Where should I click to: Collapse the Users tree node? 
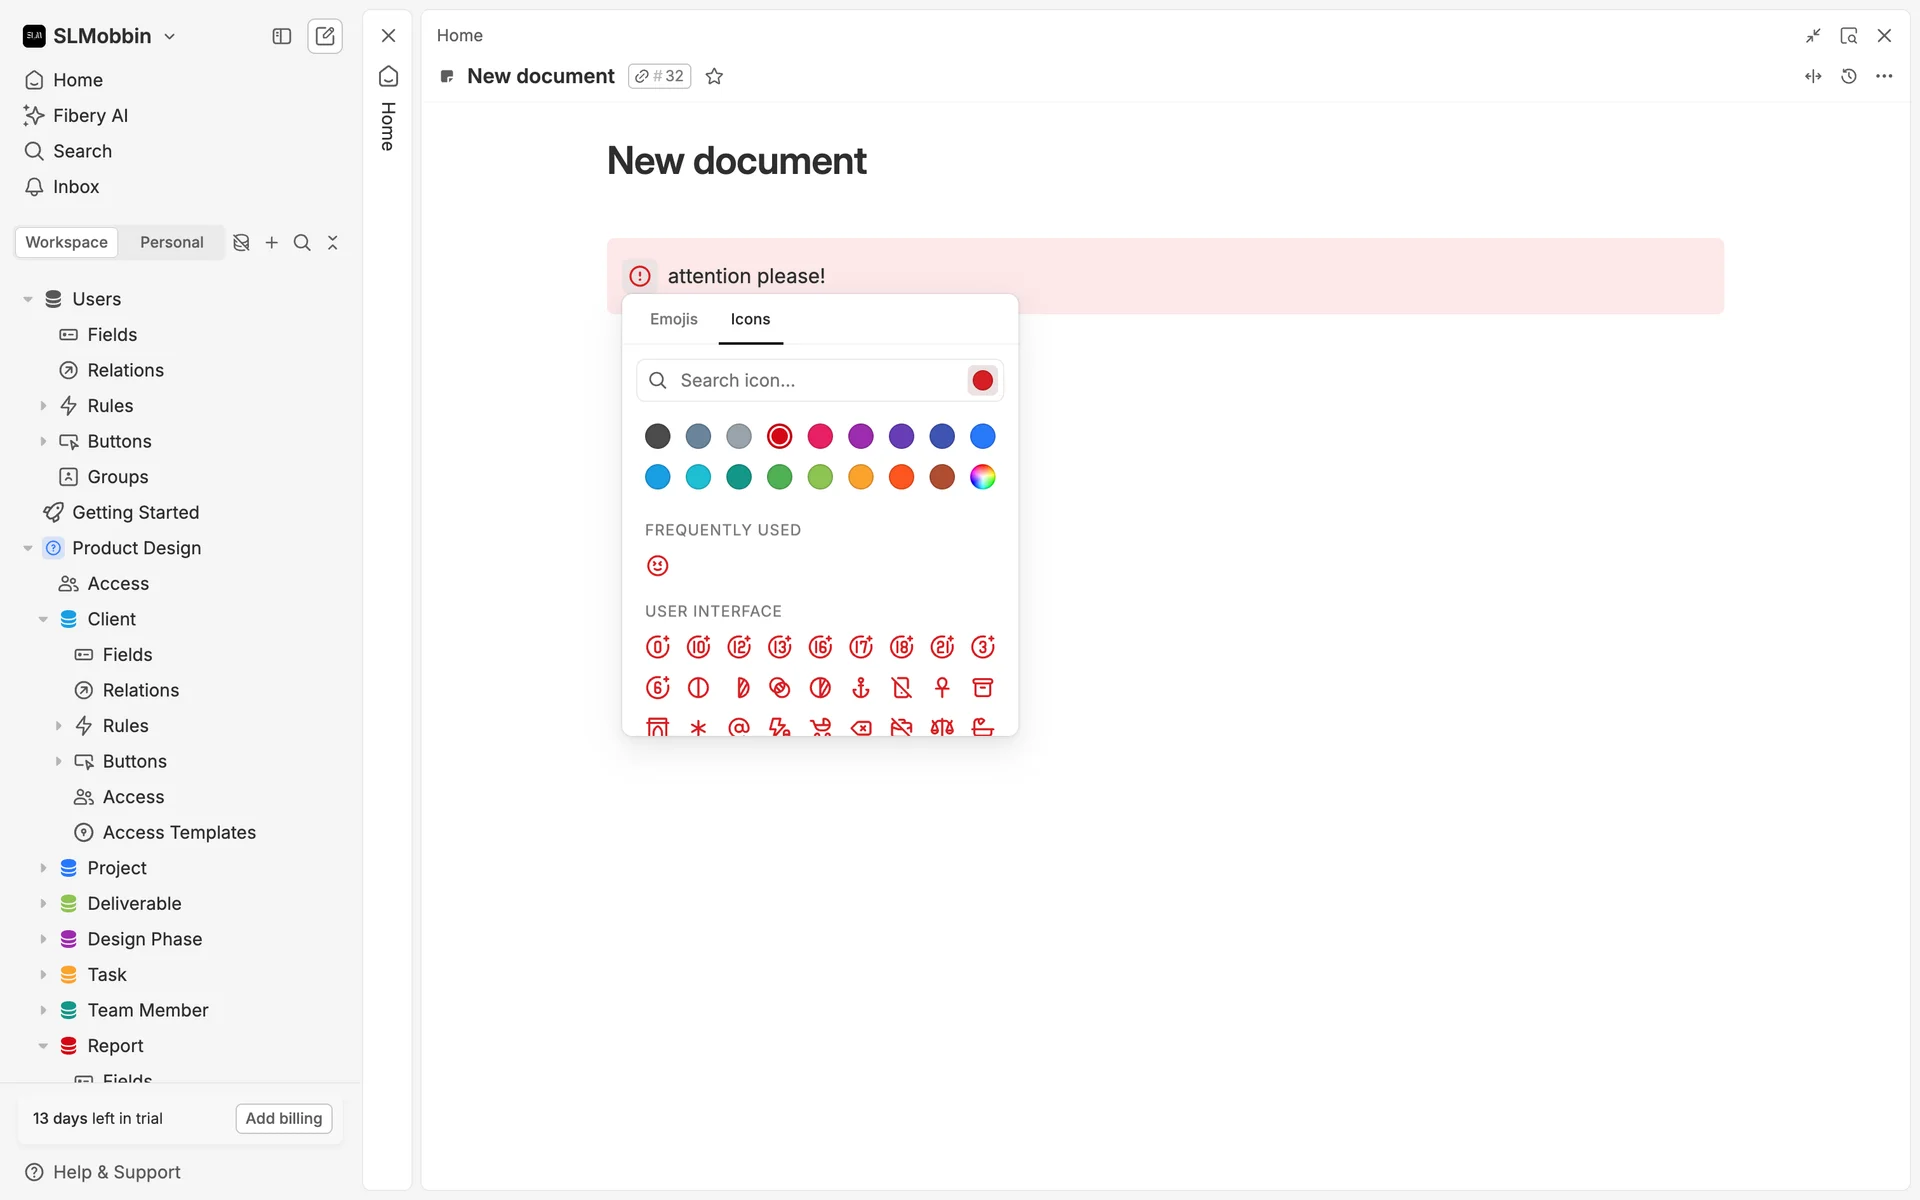(28, 299)
